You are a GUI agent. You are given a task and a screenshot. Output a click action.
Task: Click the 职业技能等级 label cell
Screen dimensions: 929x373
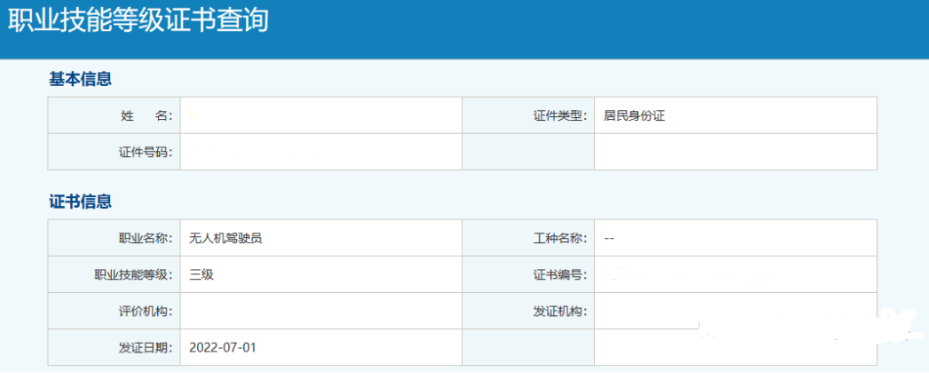[114, 274]
